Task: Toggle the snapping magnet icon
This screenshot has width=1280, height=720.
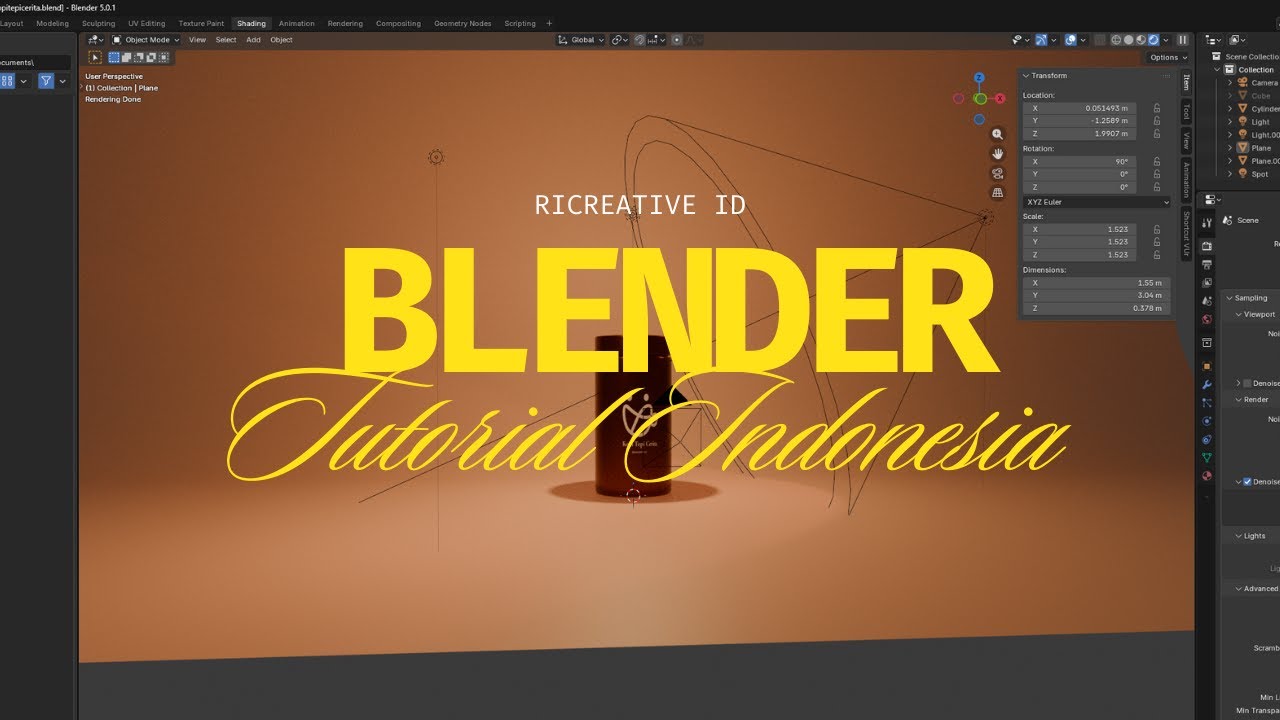Action: coord(640,40)
